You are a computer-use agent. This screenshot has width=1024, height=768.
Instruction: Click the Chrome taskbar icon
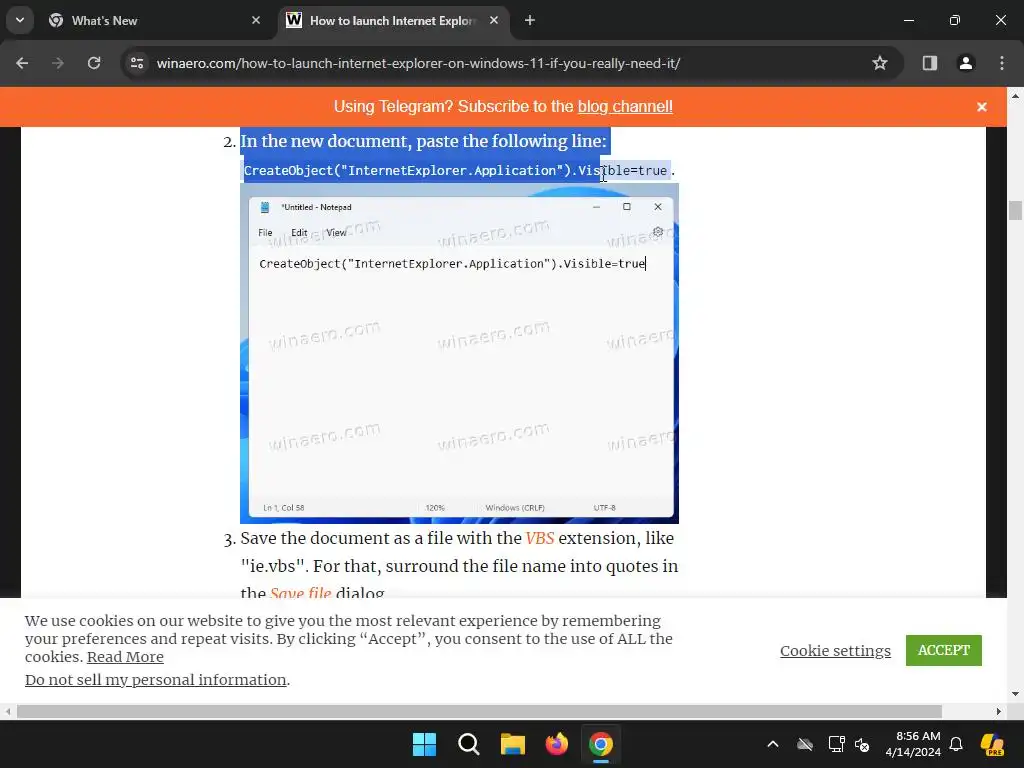point(601,744)
